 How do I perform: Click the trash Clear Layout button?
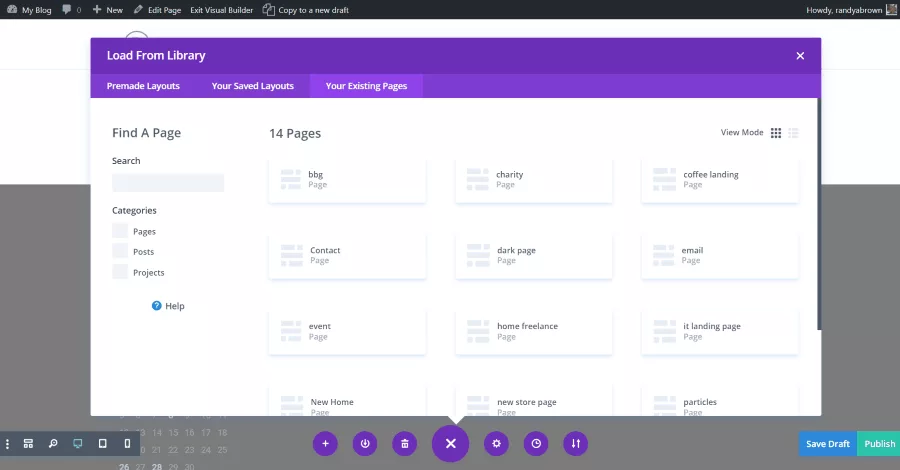(405, 444)
